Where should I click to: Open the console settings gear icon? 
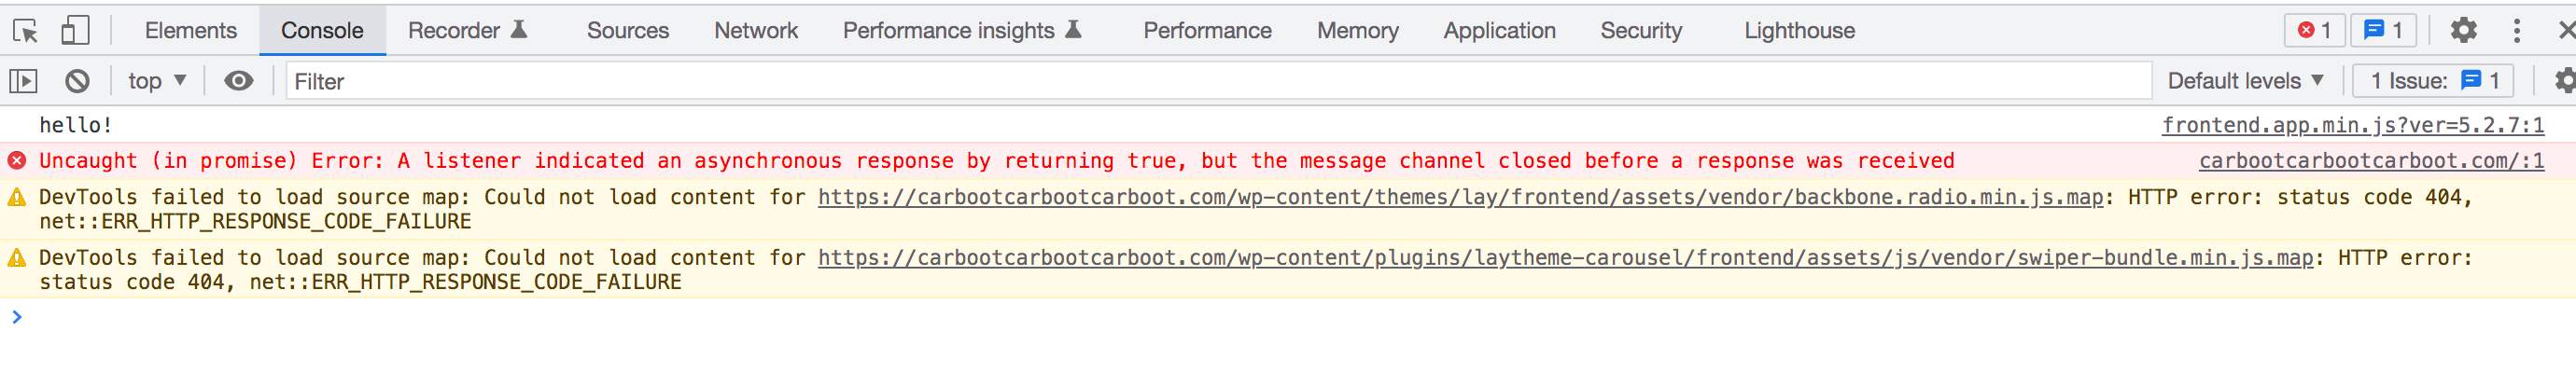click(x=2565, y=81)
